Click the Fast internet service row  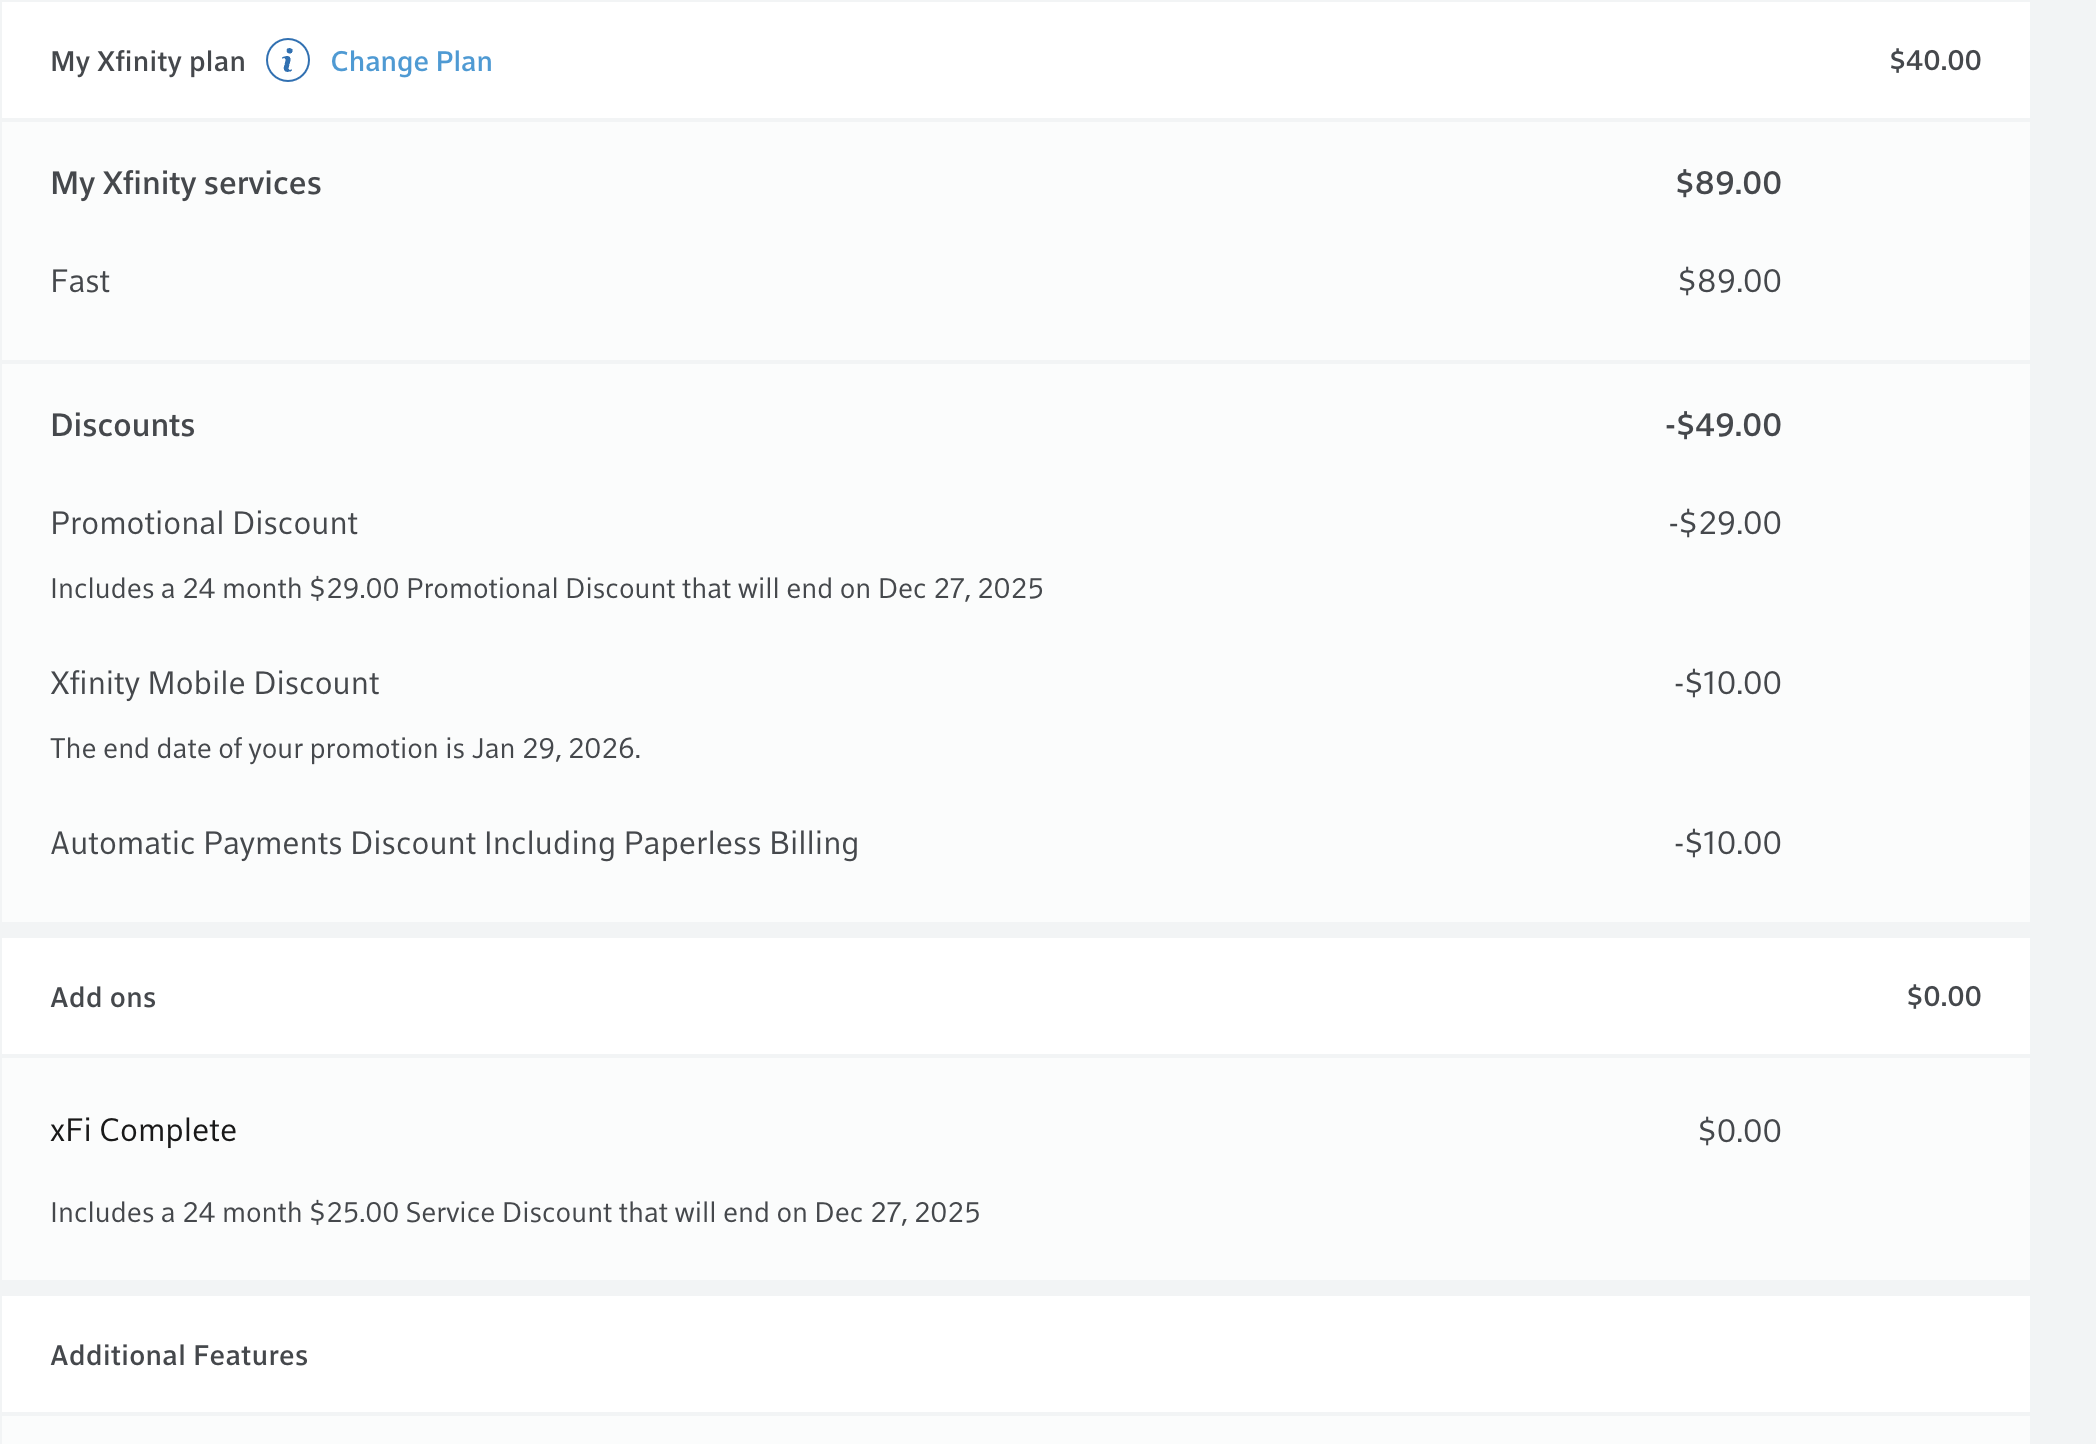tap(80, 281)
